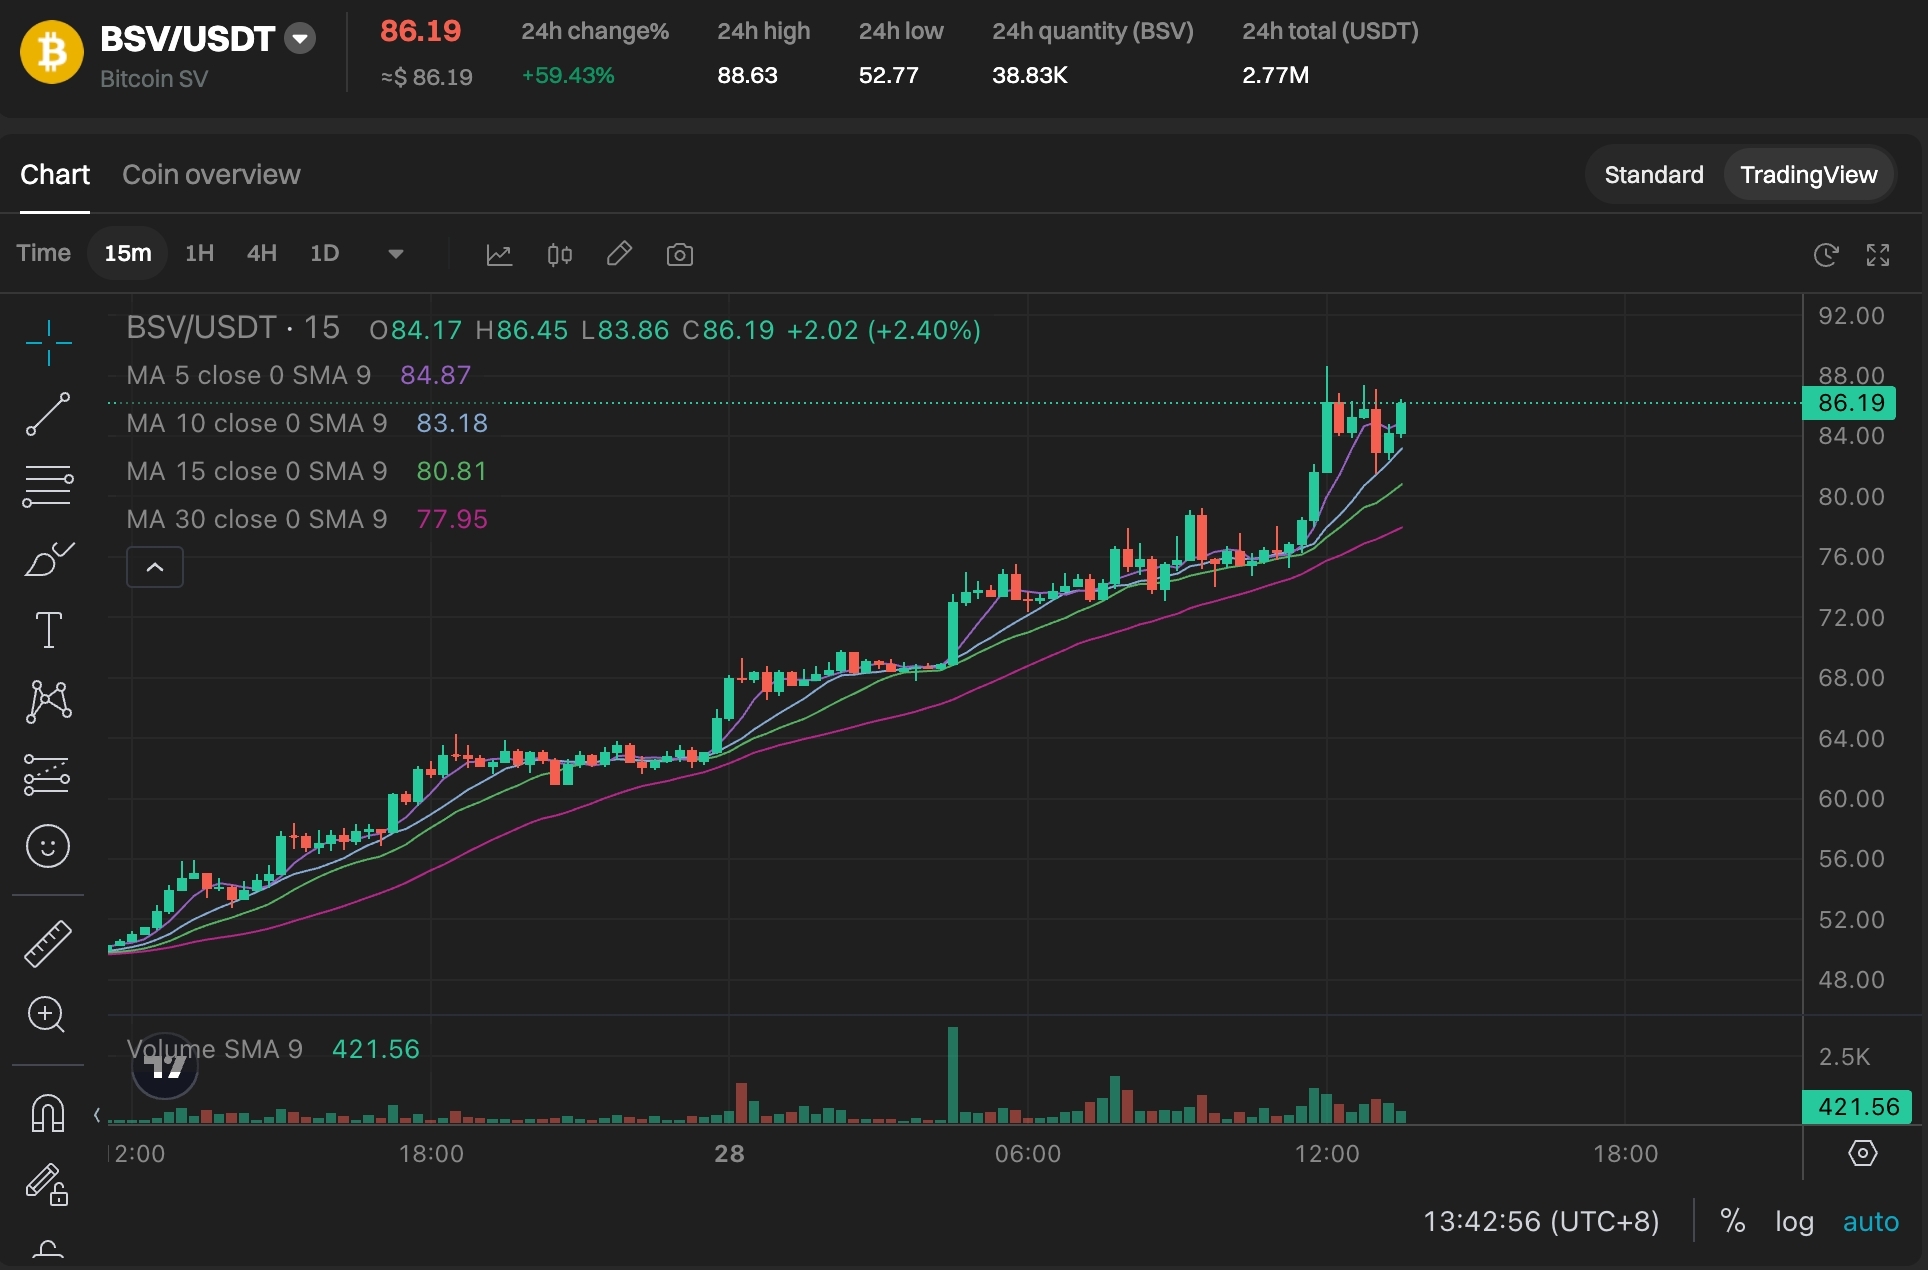Open the Fibonacci retracement tool

point(48,486)
